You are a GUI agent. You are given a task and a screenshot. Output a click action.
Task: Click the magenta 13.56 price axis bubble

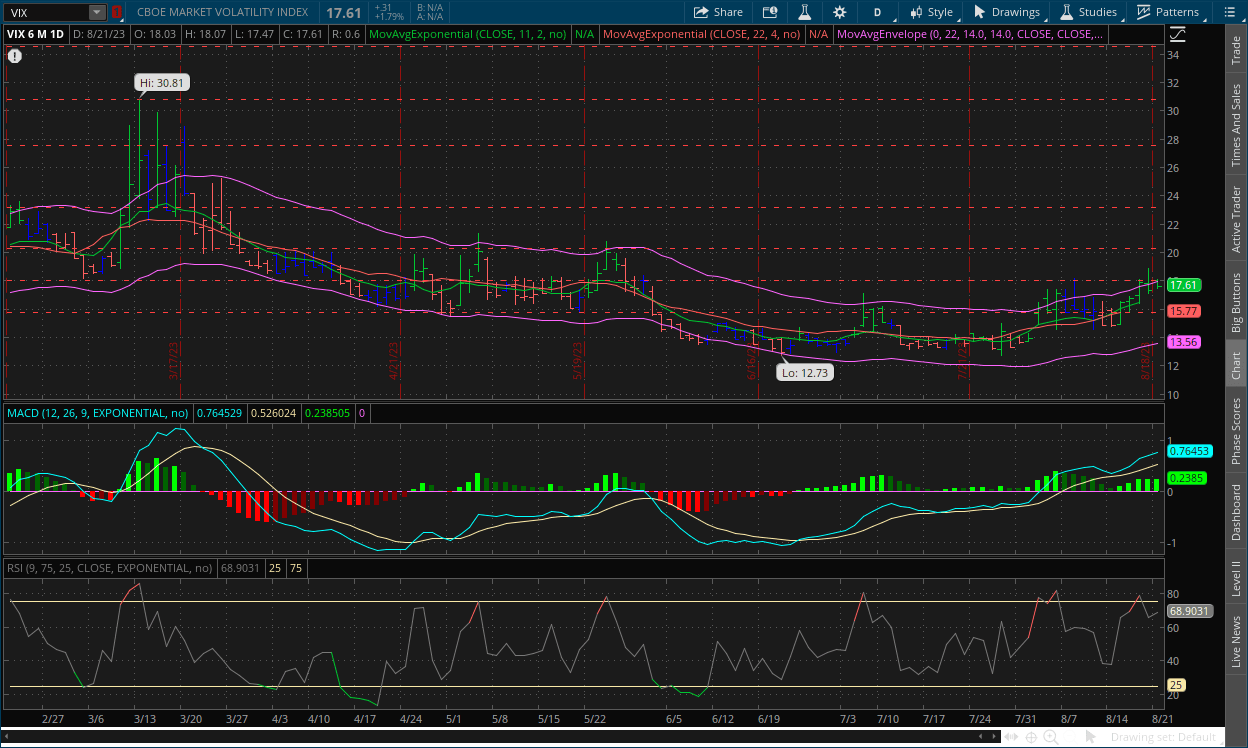click(1184, 342)
